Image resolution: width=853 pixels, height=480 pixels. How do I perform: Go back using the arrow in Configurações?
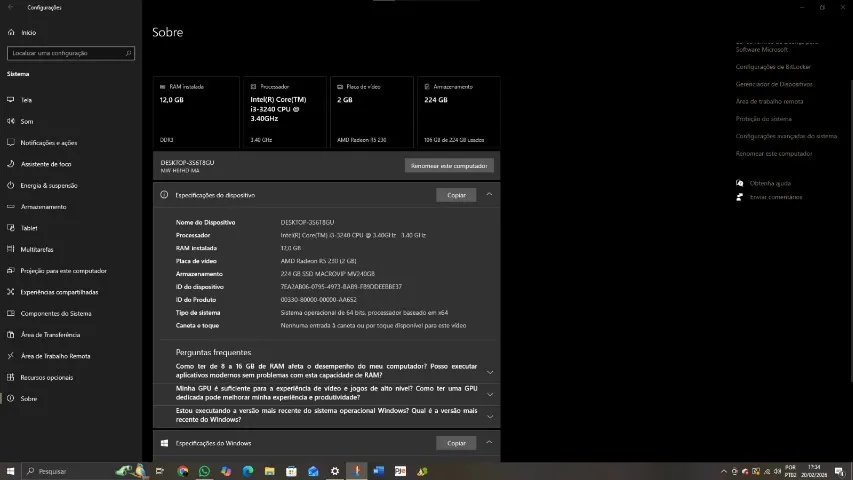(11, 7)
